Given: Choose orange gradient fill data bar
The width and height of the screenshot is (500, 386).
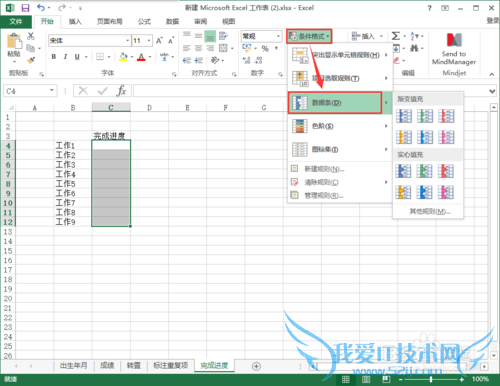Looking at the screenshot, I should point(404,137).
